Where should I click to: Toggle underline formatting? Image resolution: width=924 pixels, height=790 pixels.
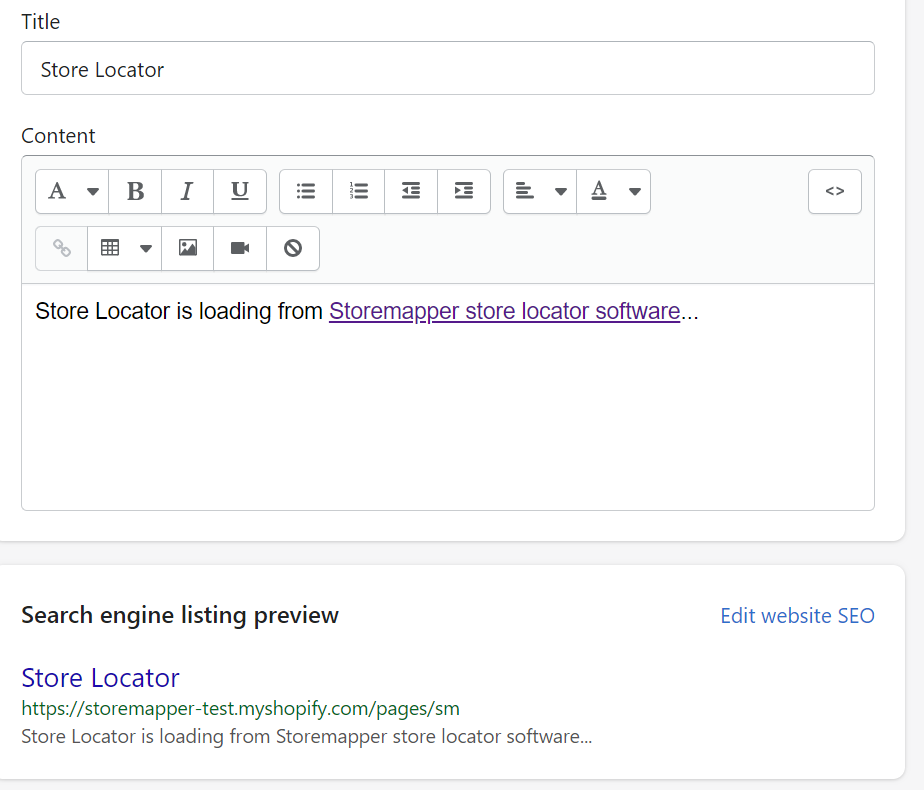[x=239, y=191]
